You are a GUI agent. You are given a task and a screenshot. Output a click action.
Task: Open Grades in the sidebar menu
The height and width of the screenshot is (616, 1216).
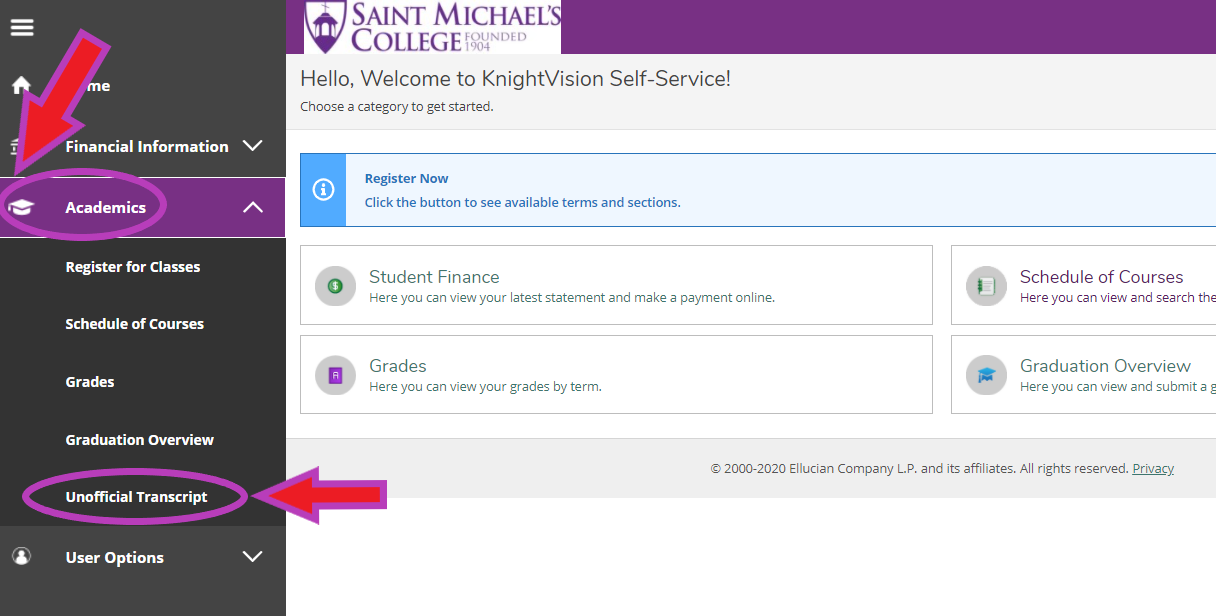90,382
